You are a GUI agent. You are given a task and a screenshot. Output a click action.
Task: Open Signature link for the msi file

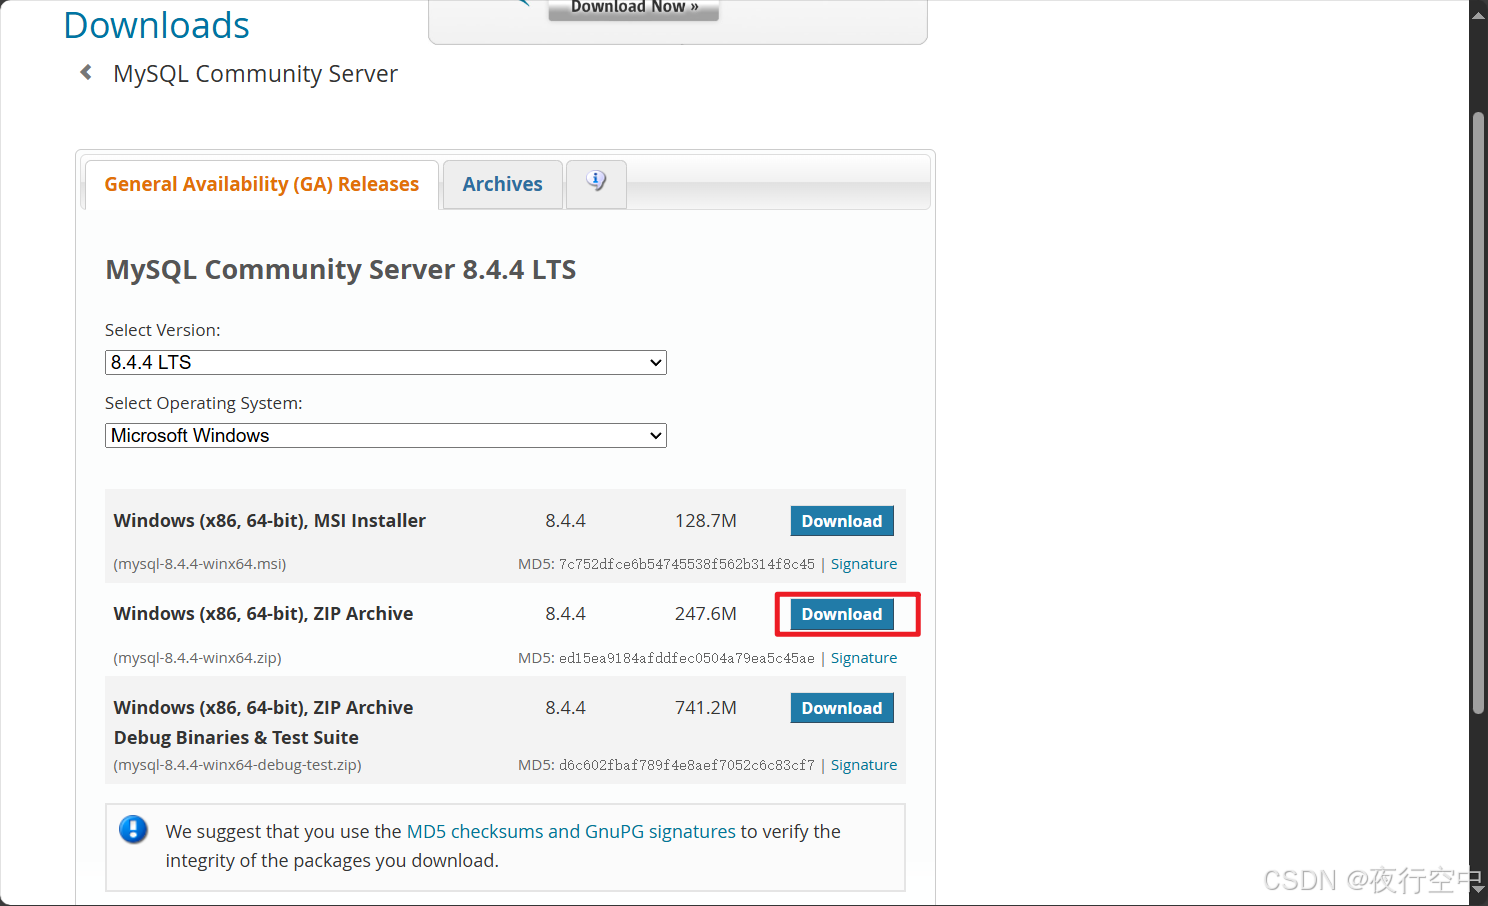pos(864,564)
